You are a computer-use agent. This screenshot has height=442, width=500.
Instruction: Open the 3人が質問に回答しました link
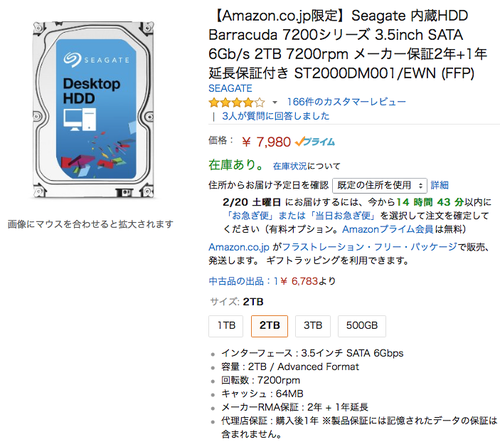point(276,116)
